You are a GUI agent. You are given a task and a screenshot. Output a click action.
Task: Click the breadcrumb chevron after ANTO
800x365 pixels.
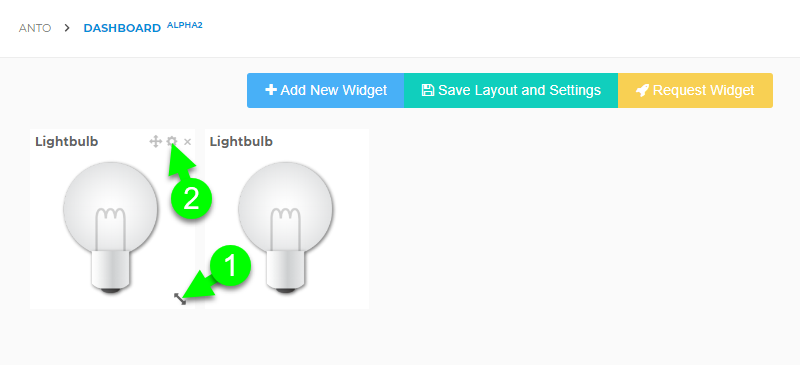click(67, 28)
